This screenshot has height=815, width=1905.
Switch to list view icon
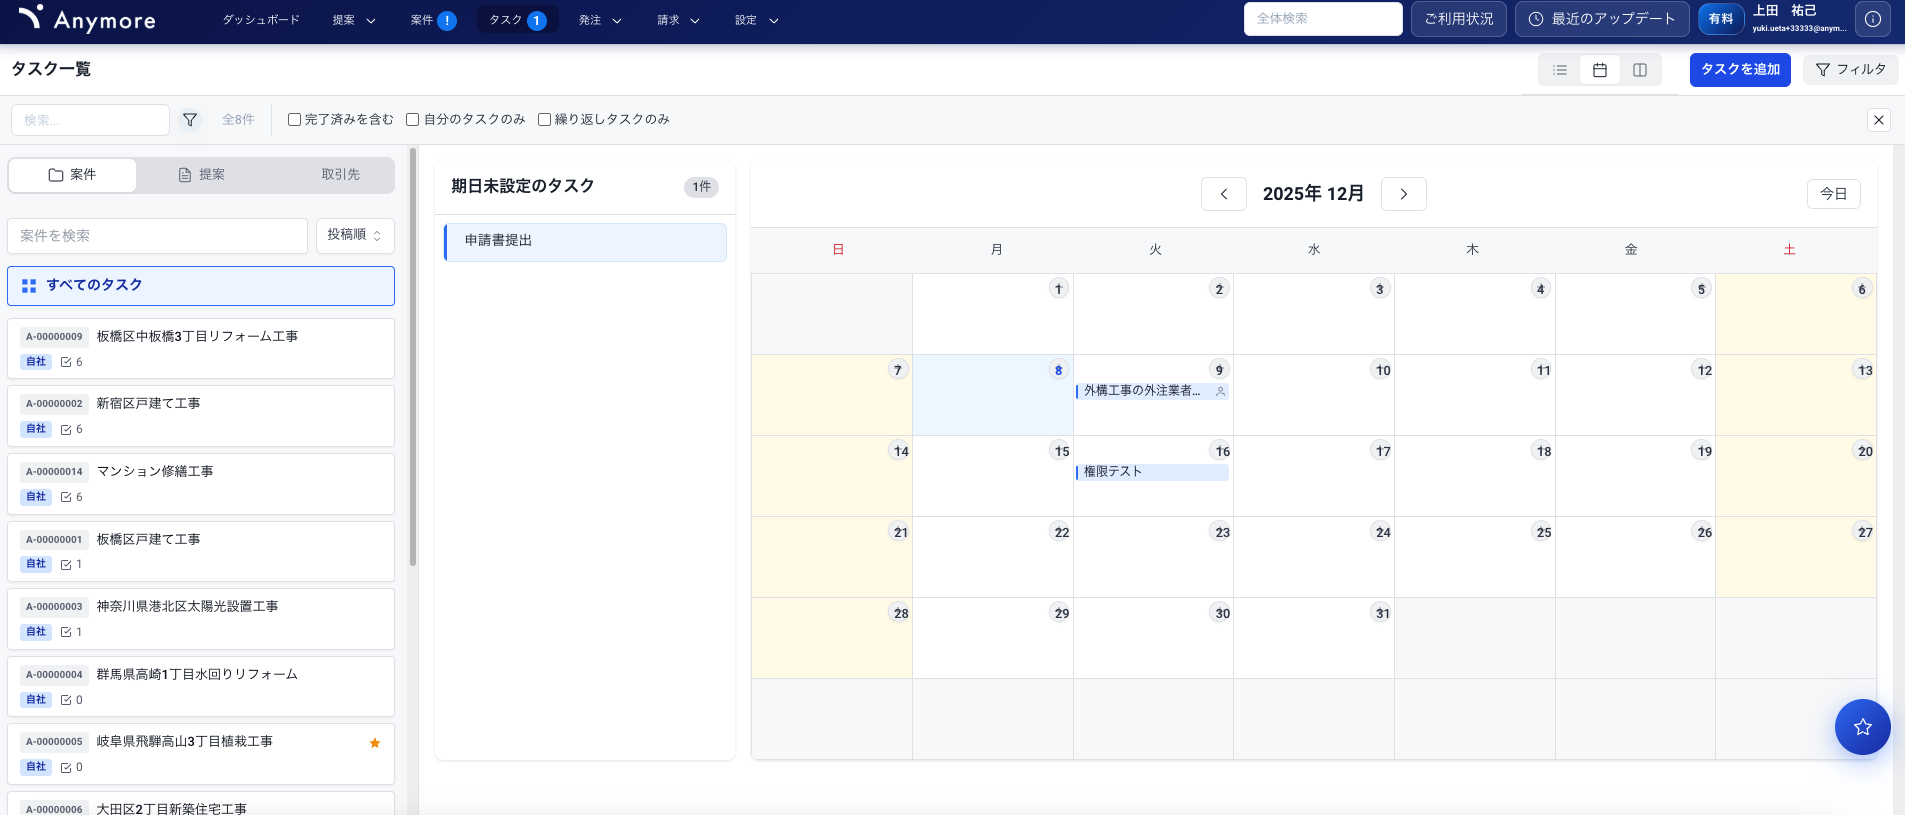(x=1559, y=70)
